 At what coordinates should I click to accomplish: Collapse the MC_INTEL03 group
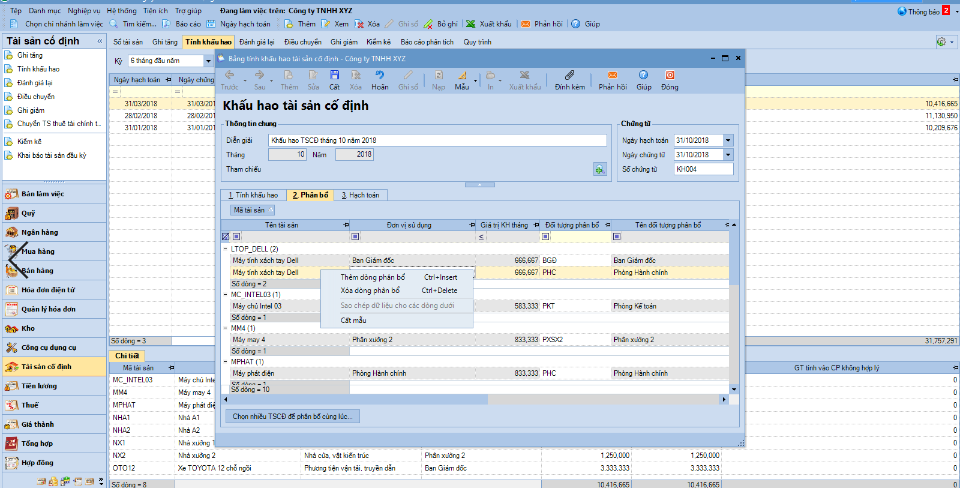point(225,295)
